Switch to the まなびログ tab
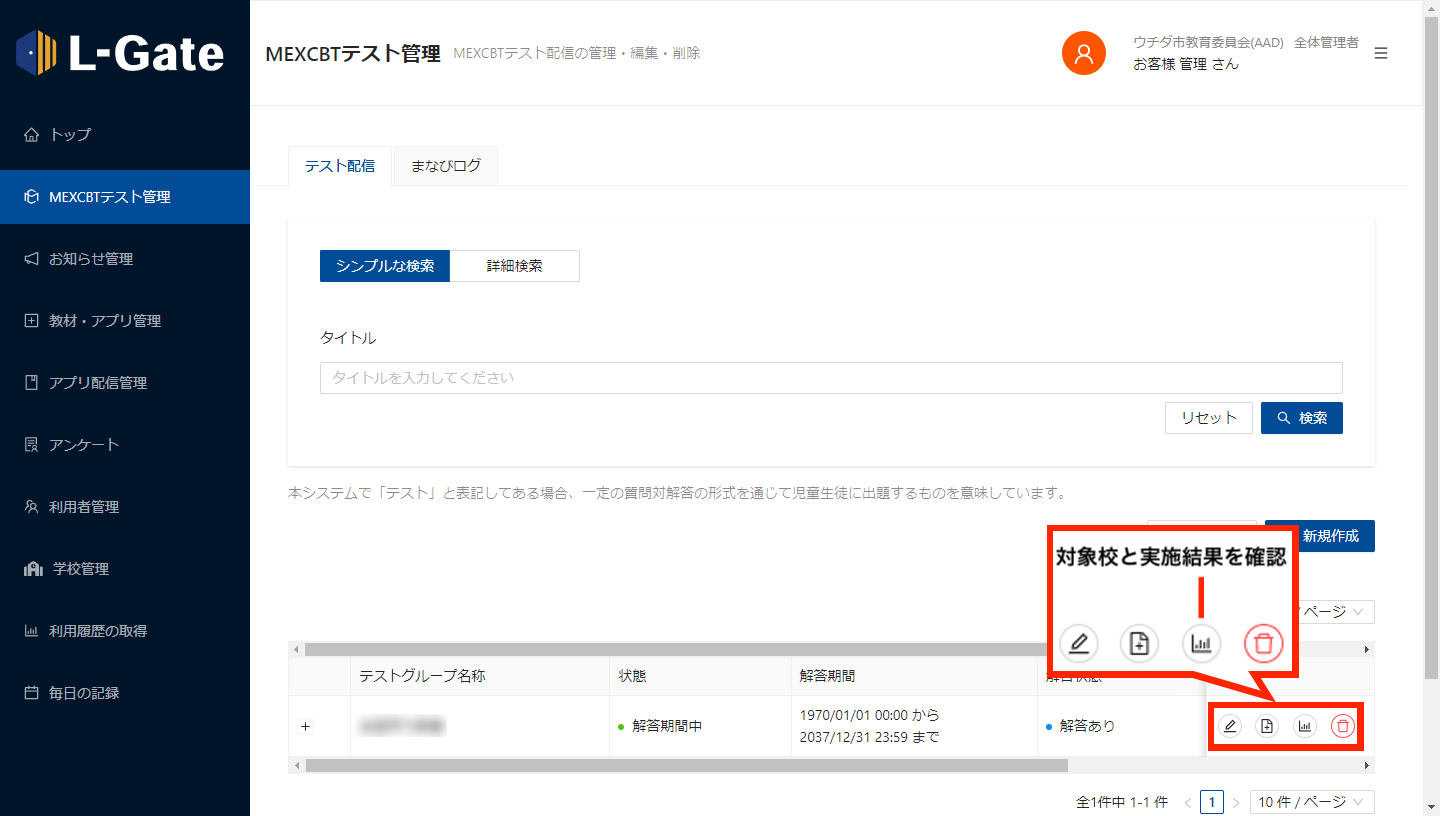 tap(445, 166)
